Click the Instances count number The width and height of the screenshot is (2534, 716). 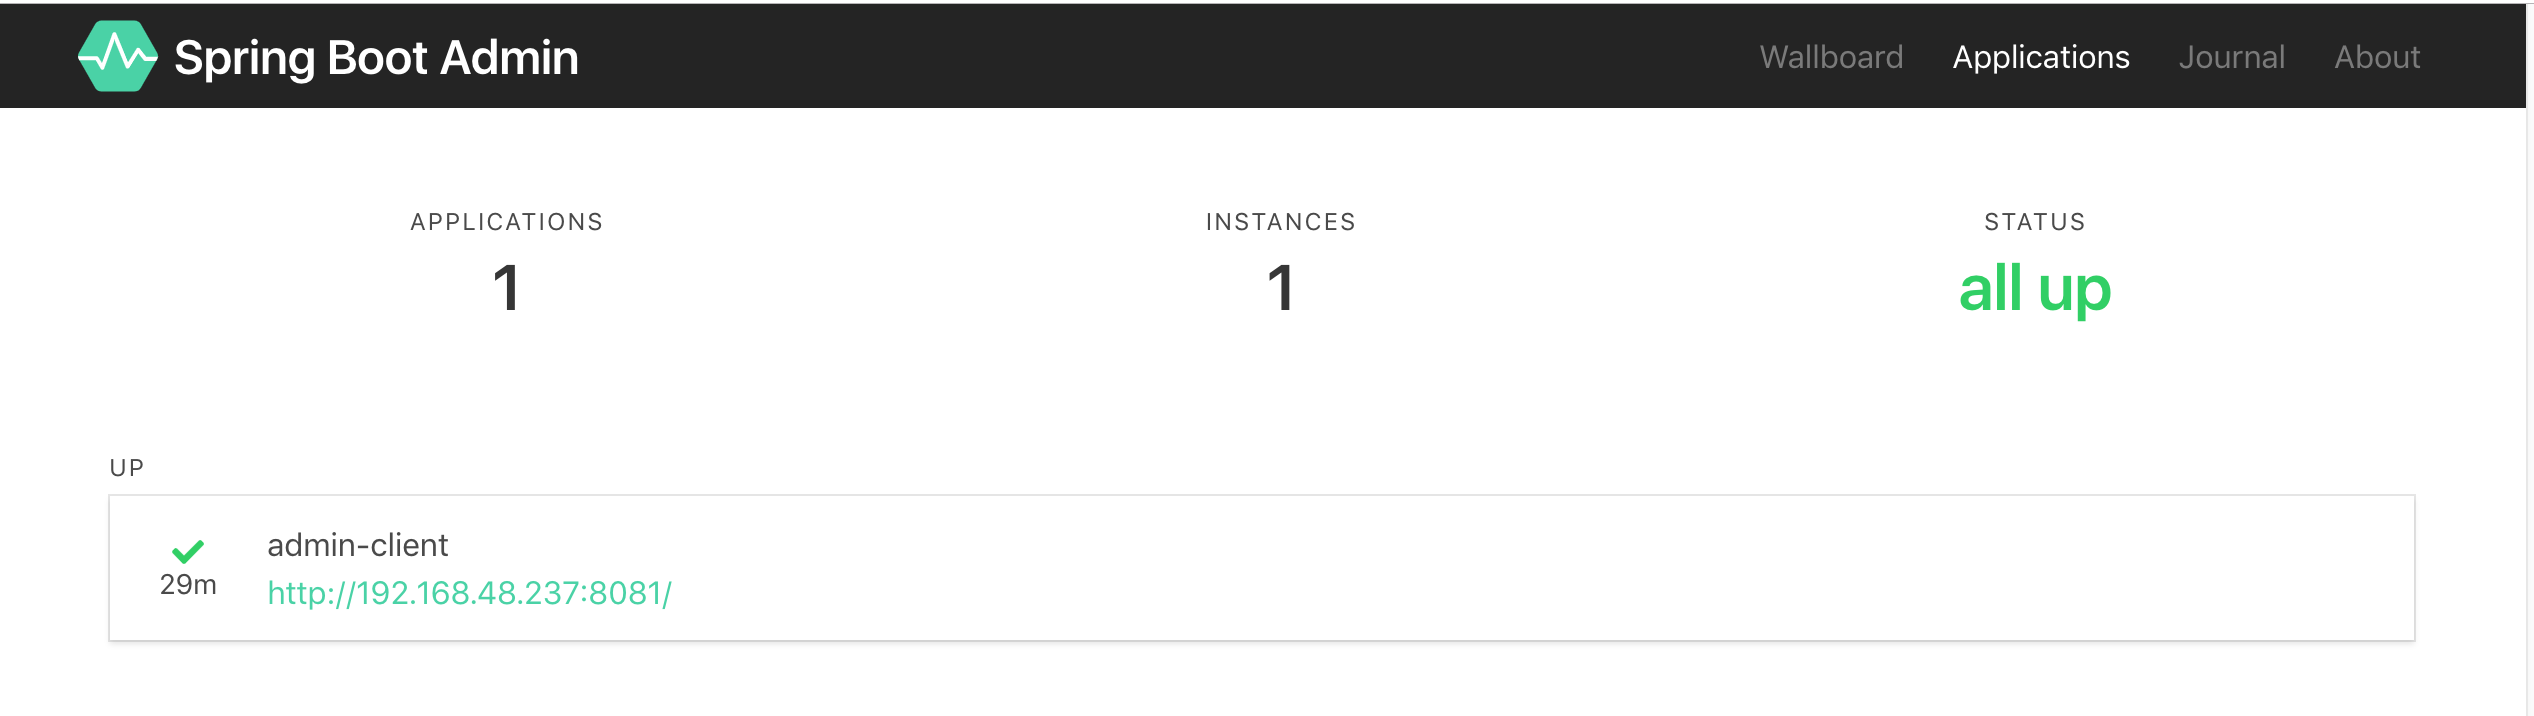click(x=1280, y=288)
